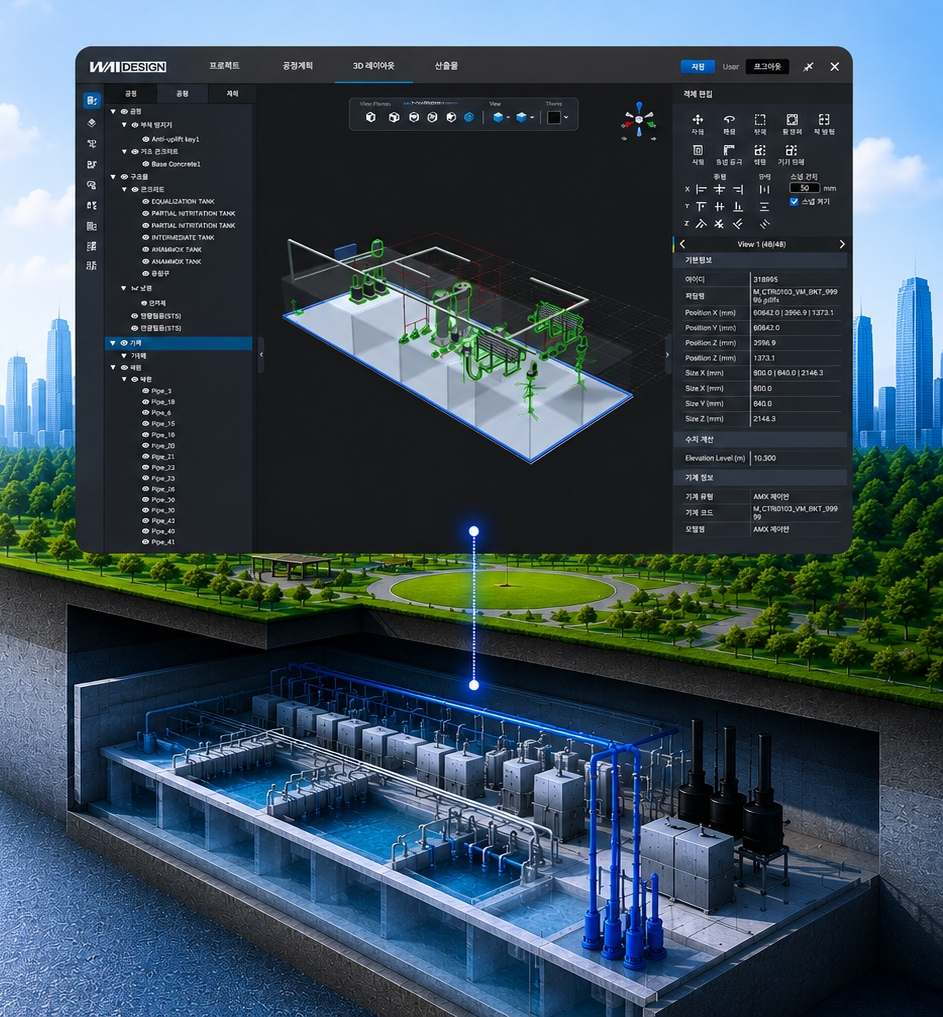Toggle the snap enable checkbox
This screenshot has height=1017, width=943.
click(794, 202)
